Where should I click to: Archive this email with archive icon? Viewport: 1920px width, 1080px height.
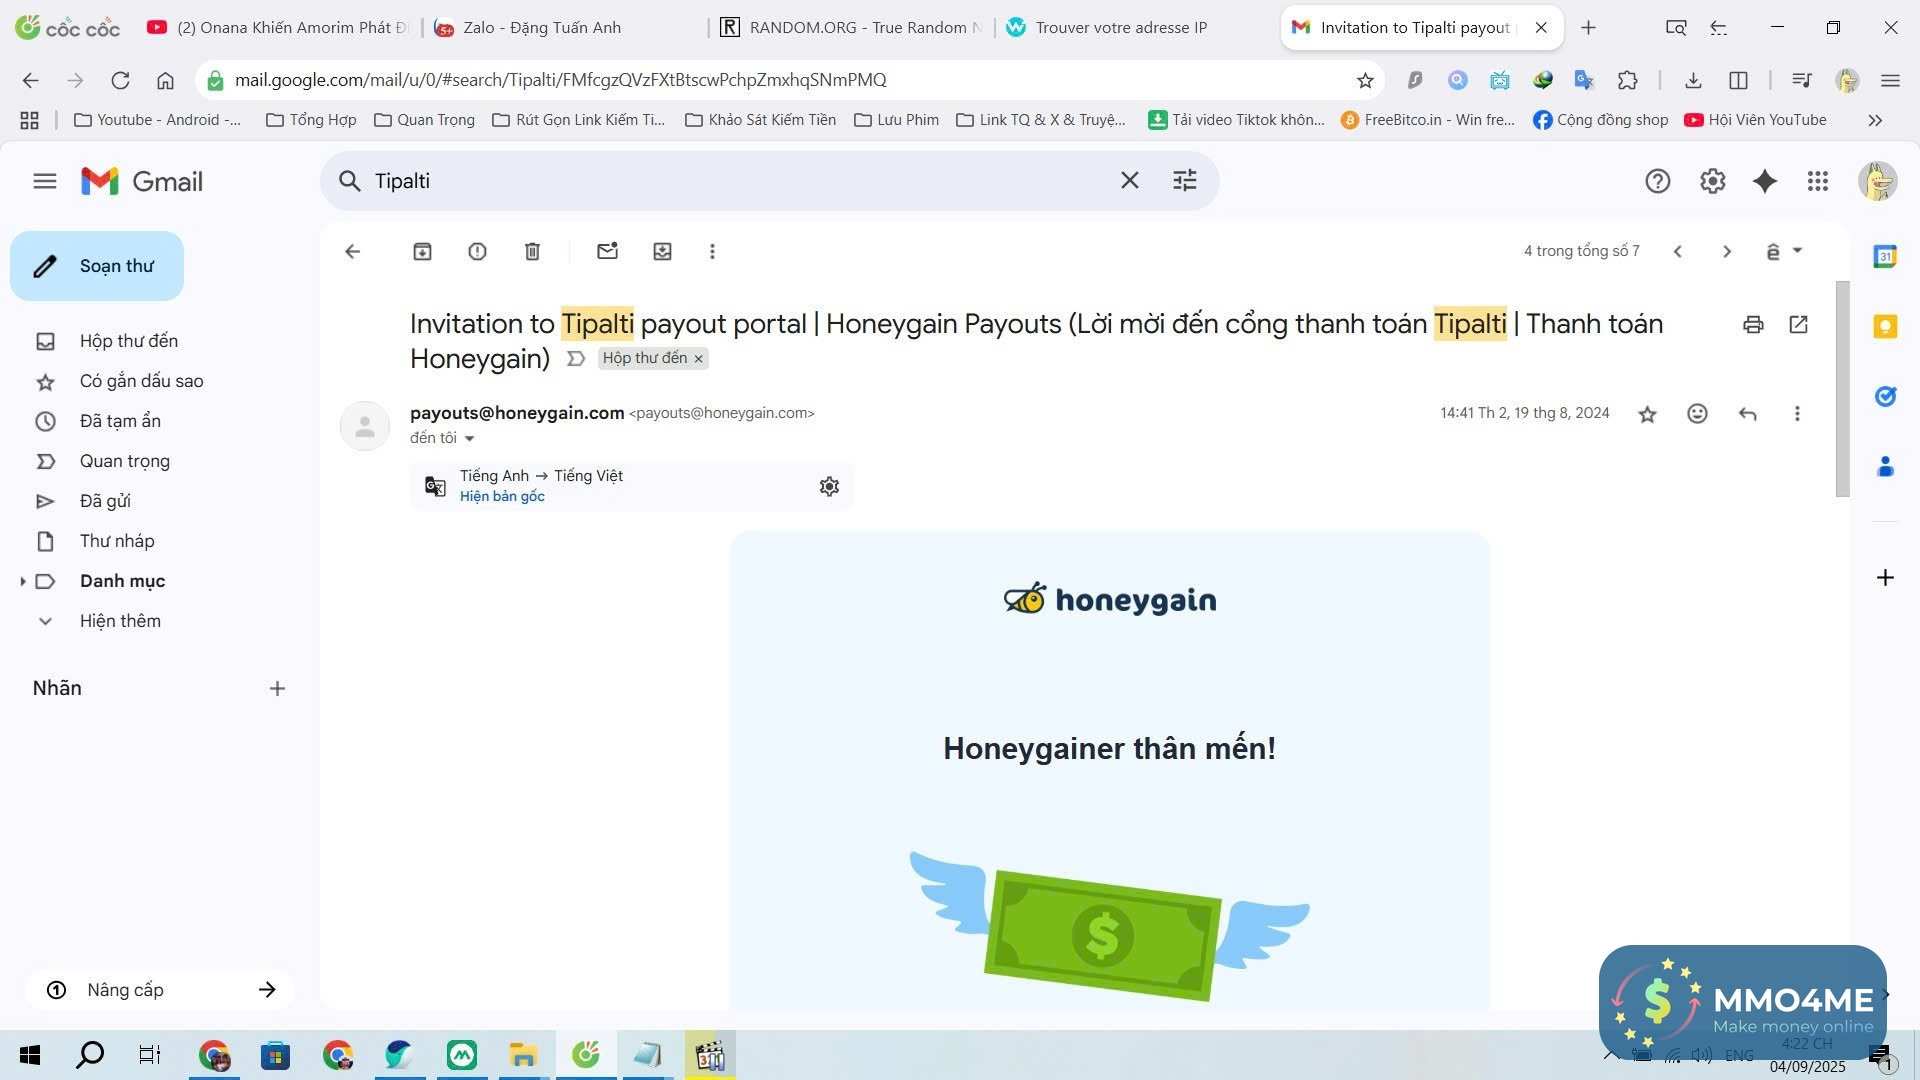(422, 251)
